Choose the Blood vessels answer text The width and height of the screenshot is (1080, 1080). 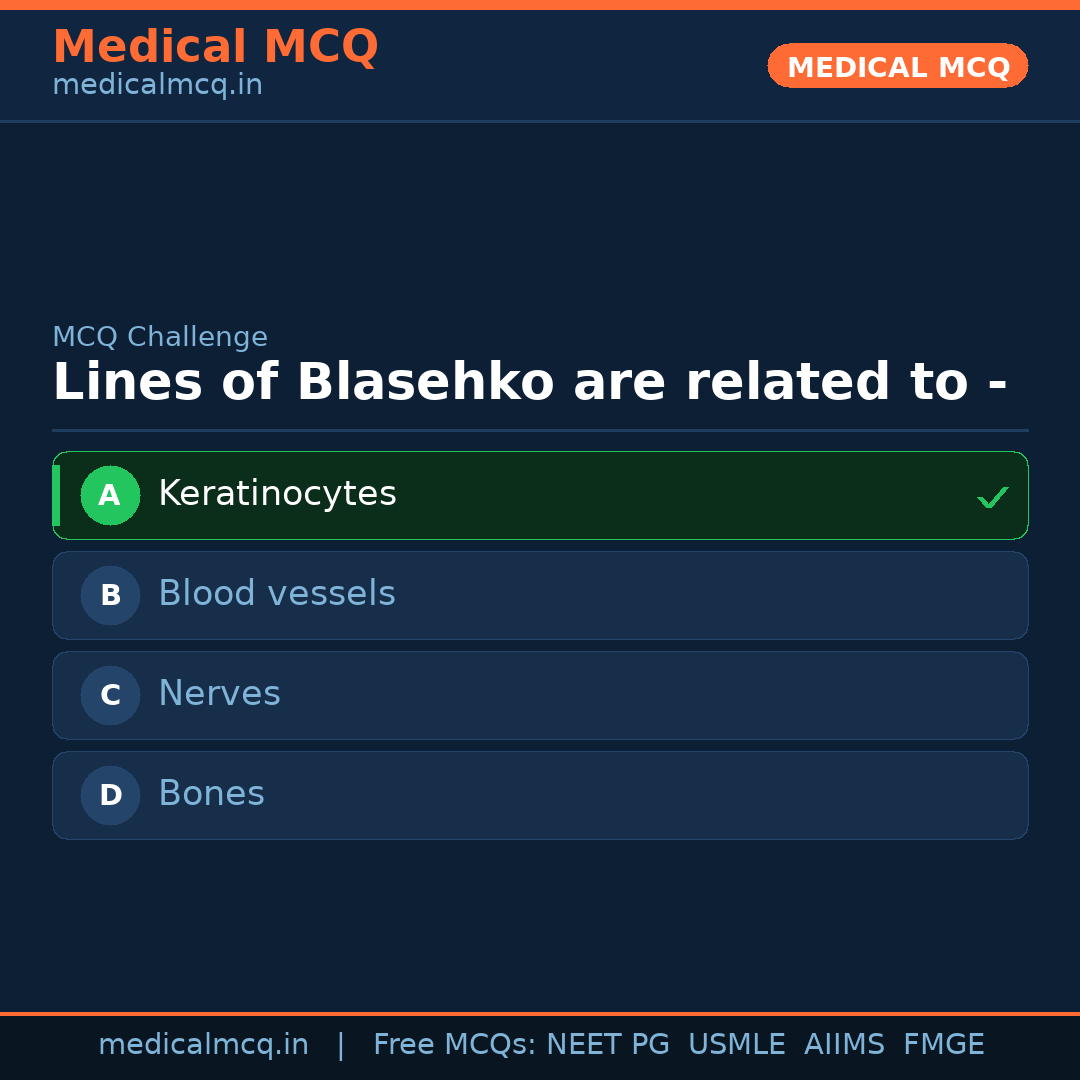[276, 594]
